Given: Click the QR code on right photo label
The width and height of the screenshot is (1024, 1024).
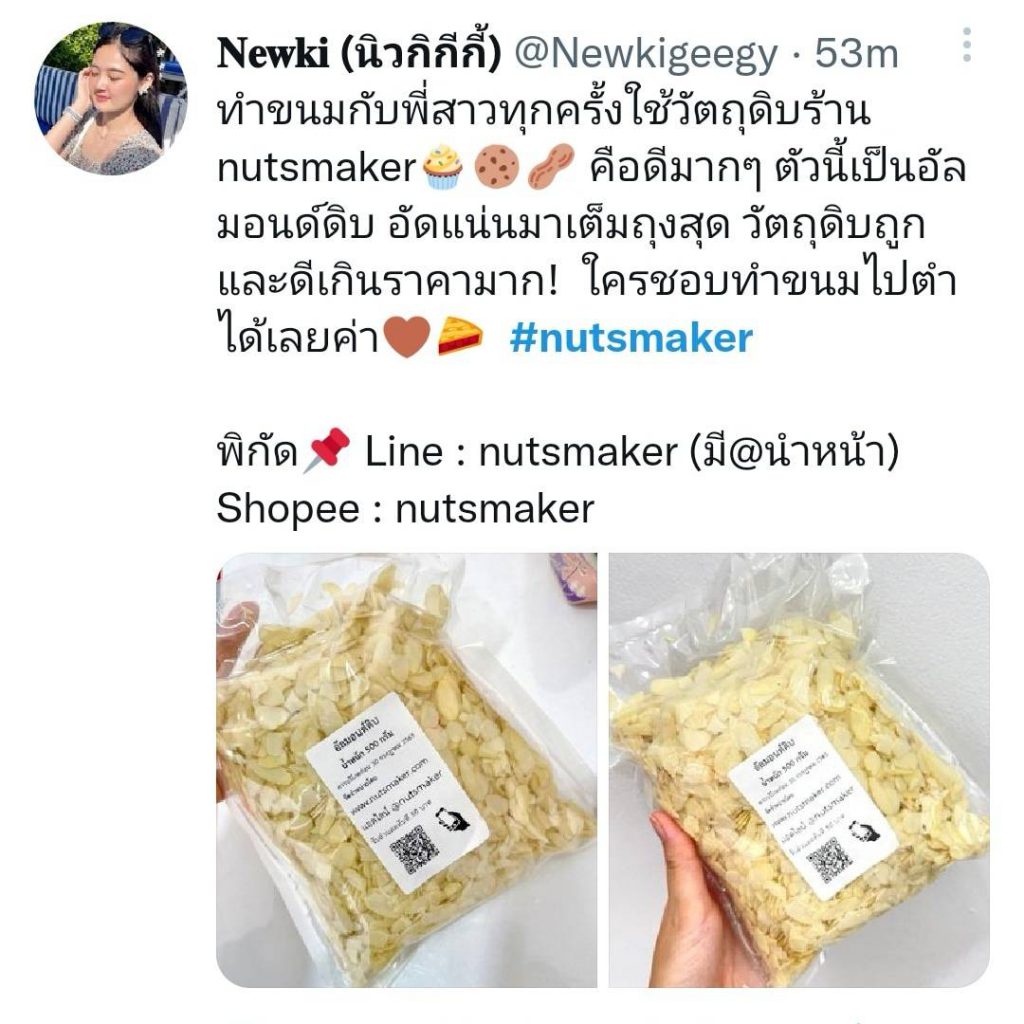Looking at the screenshot, I should pos(829,859).
